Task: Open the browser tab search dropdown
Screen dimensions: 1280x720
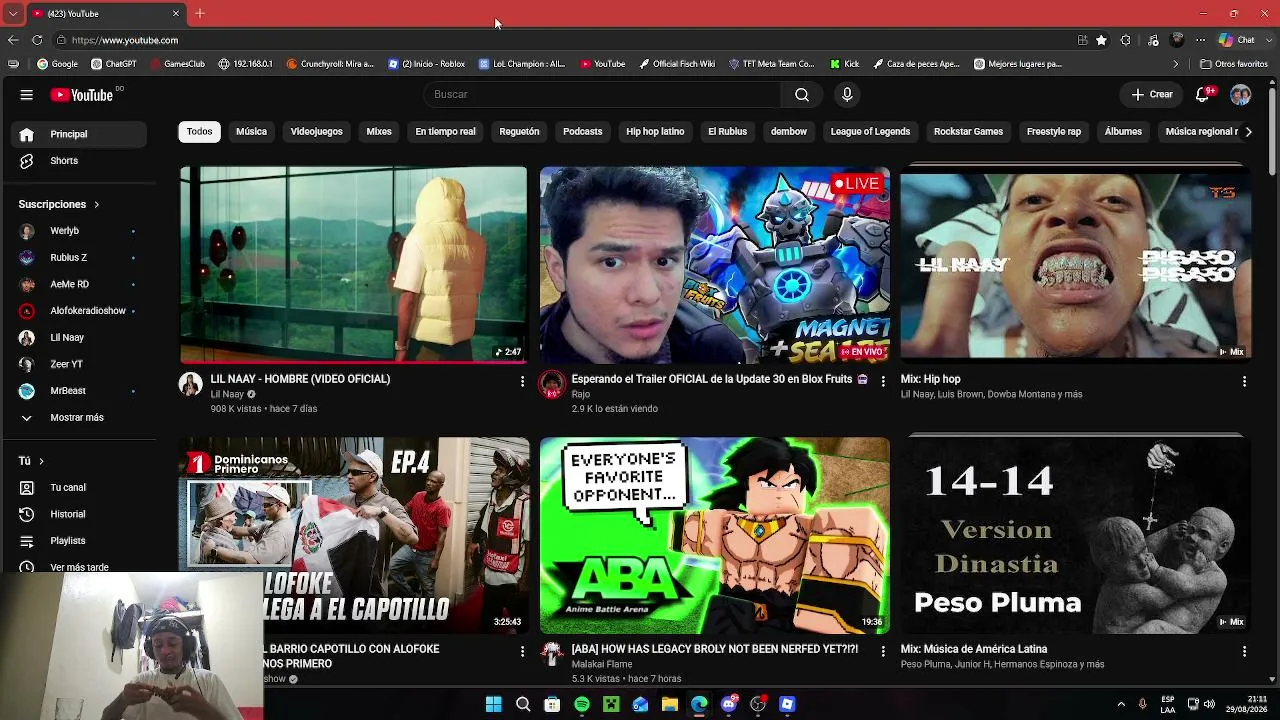Action: click(12, 13)
